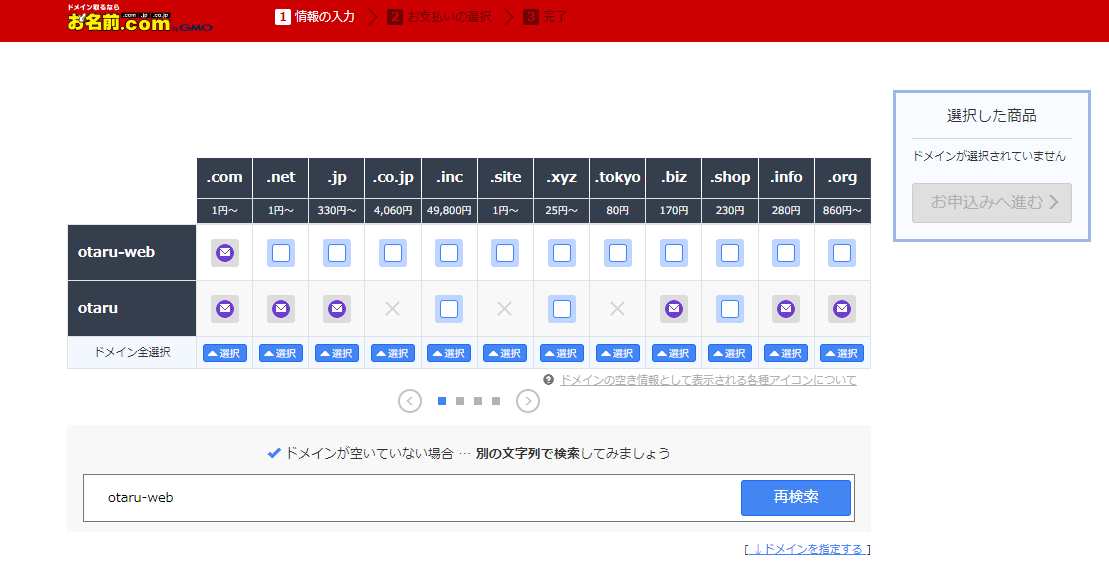Jump to second pagination dot
This screenshot has height=569, width=1109.
coord(460,401)
